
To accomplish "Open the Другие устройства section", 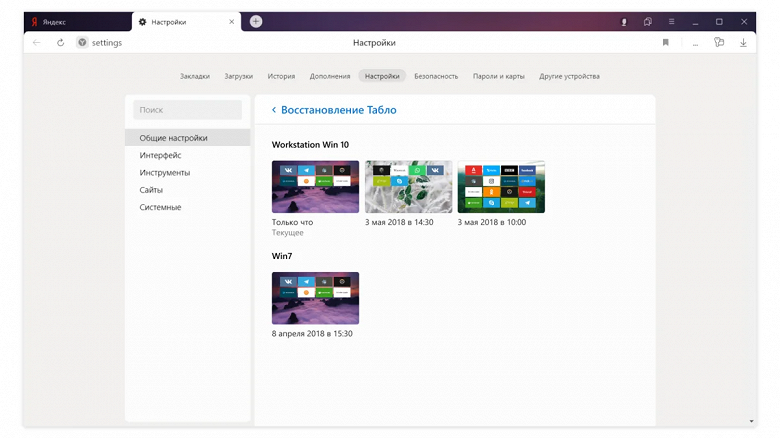I will click(569, 76).
